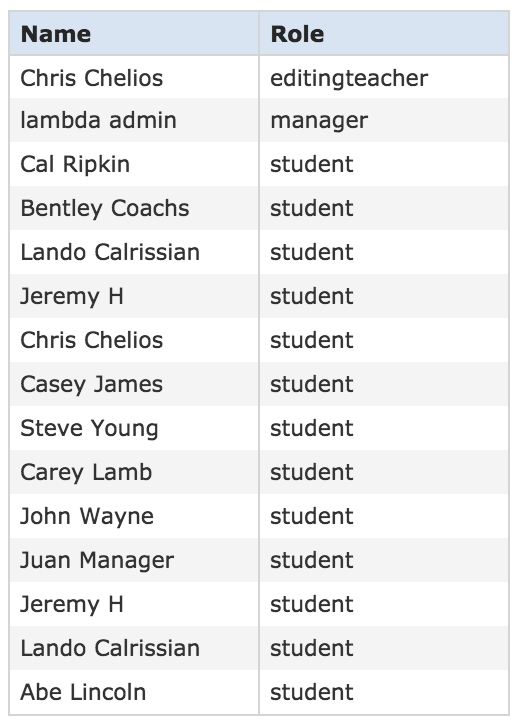Select the student role beside Steve Young
The image size is (524, 728).
pos(311,428)
